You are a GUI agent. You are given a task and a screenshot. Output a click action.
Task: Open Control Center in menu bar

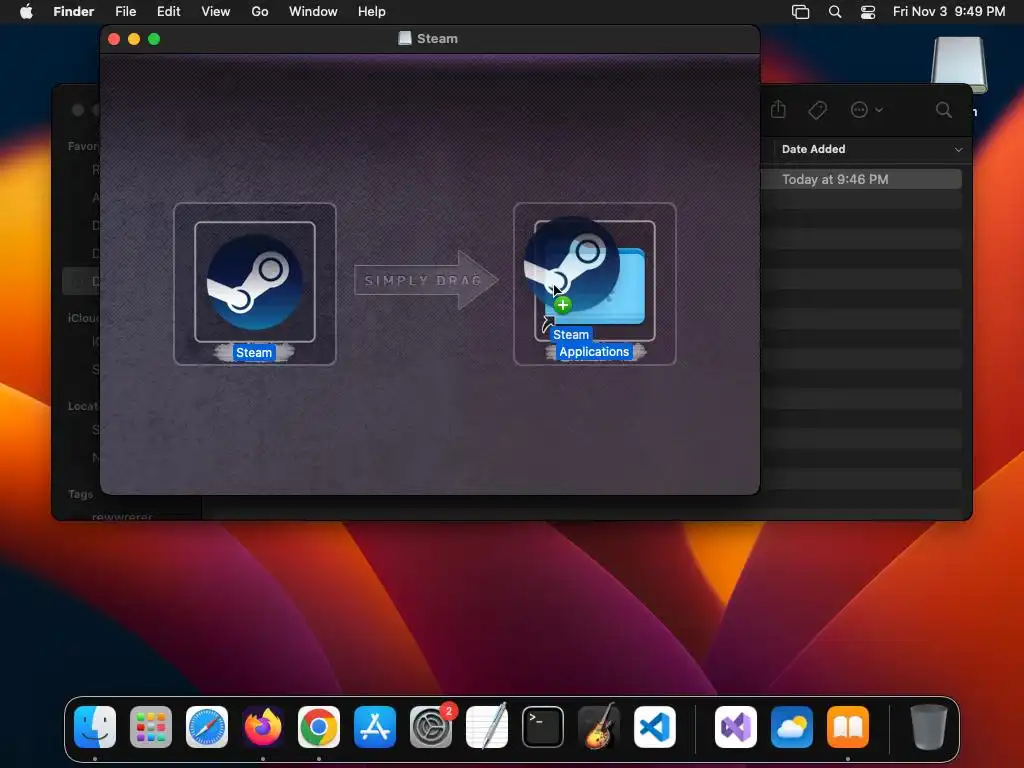(x=868, y=11)
